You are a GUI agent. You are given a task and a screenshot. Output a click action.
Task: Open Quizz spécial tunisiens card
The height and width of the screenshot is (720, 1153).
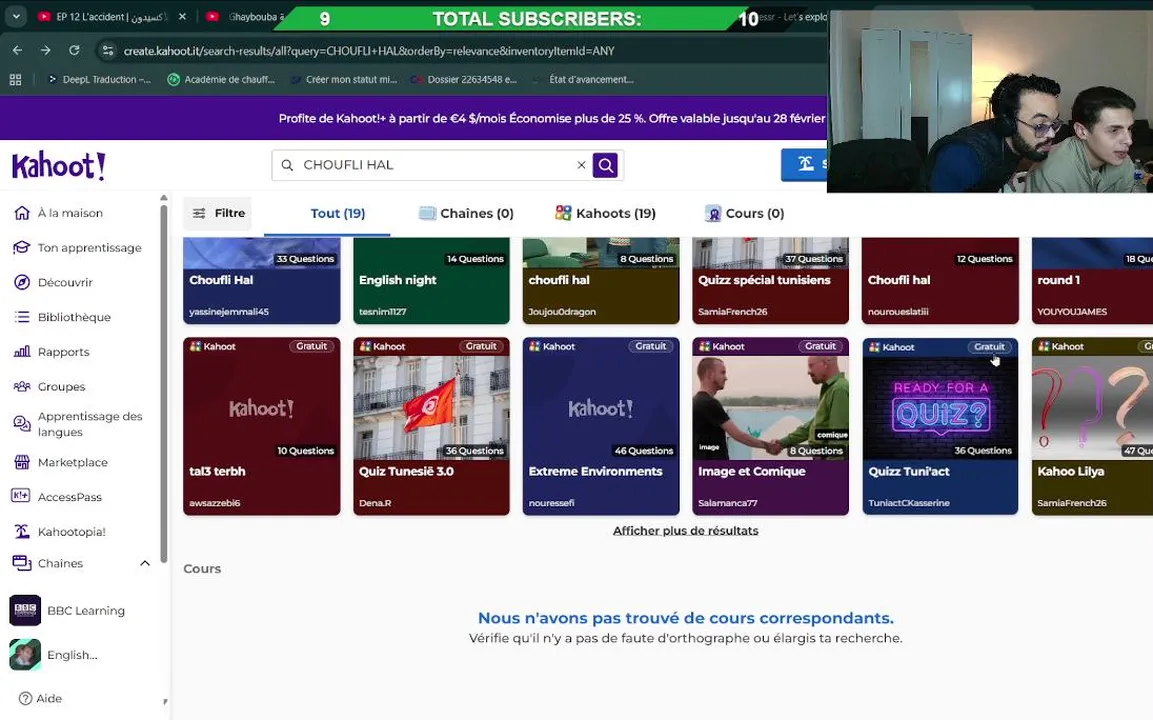pos(771,280)
